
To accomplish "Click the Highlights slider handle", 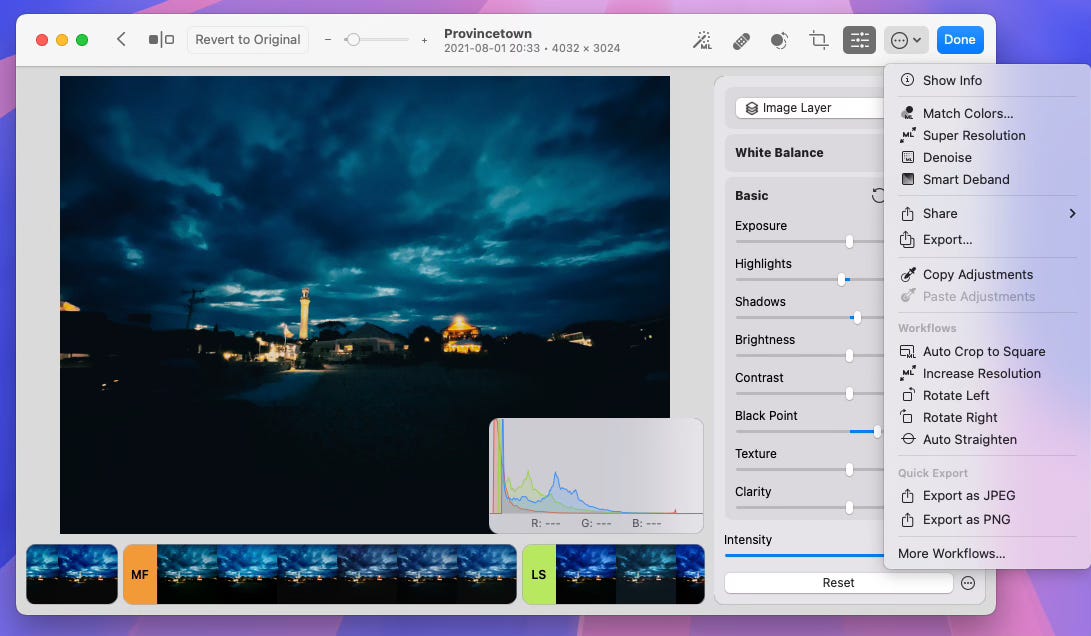I will click(842, 280).
